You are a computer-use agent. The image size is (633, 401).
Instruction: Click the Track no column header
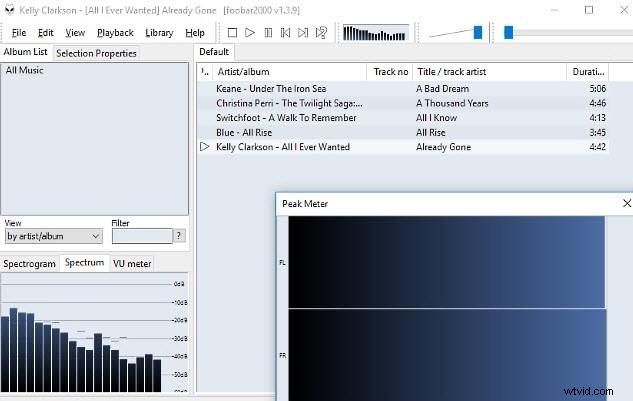tap(390, 72)
